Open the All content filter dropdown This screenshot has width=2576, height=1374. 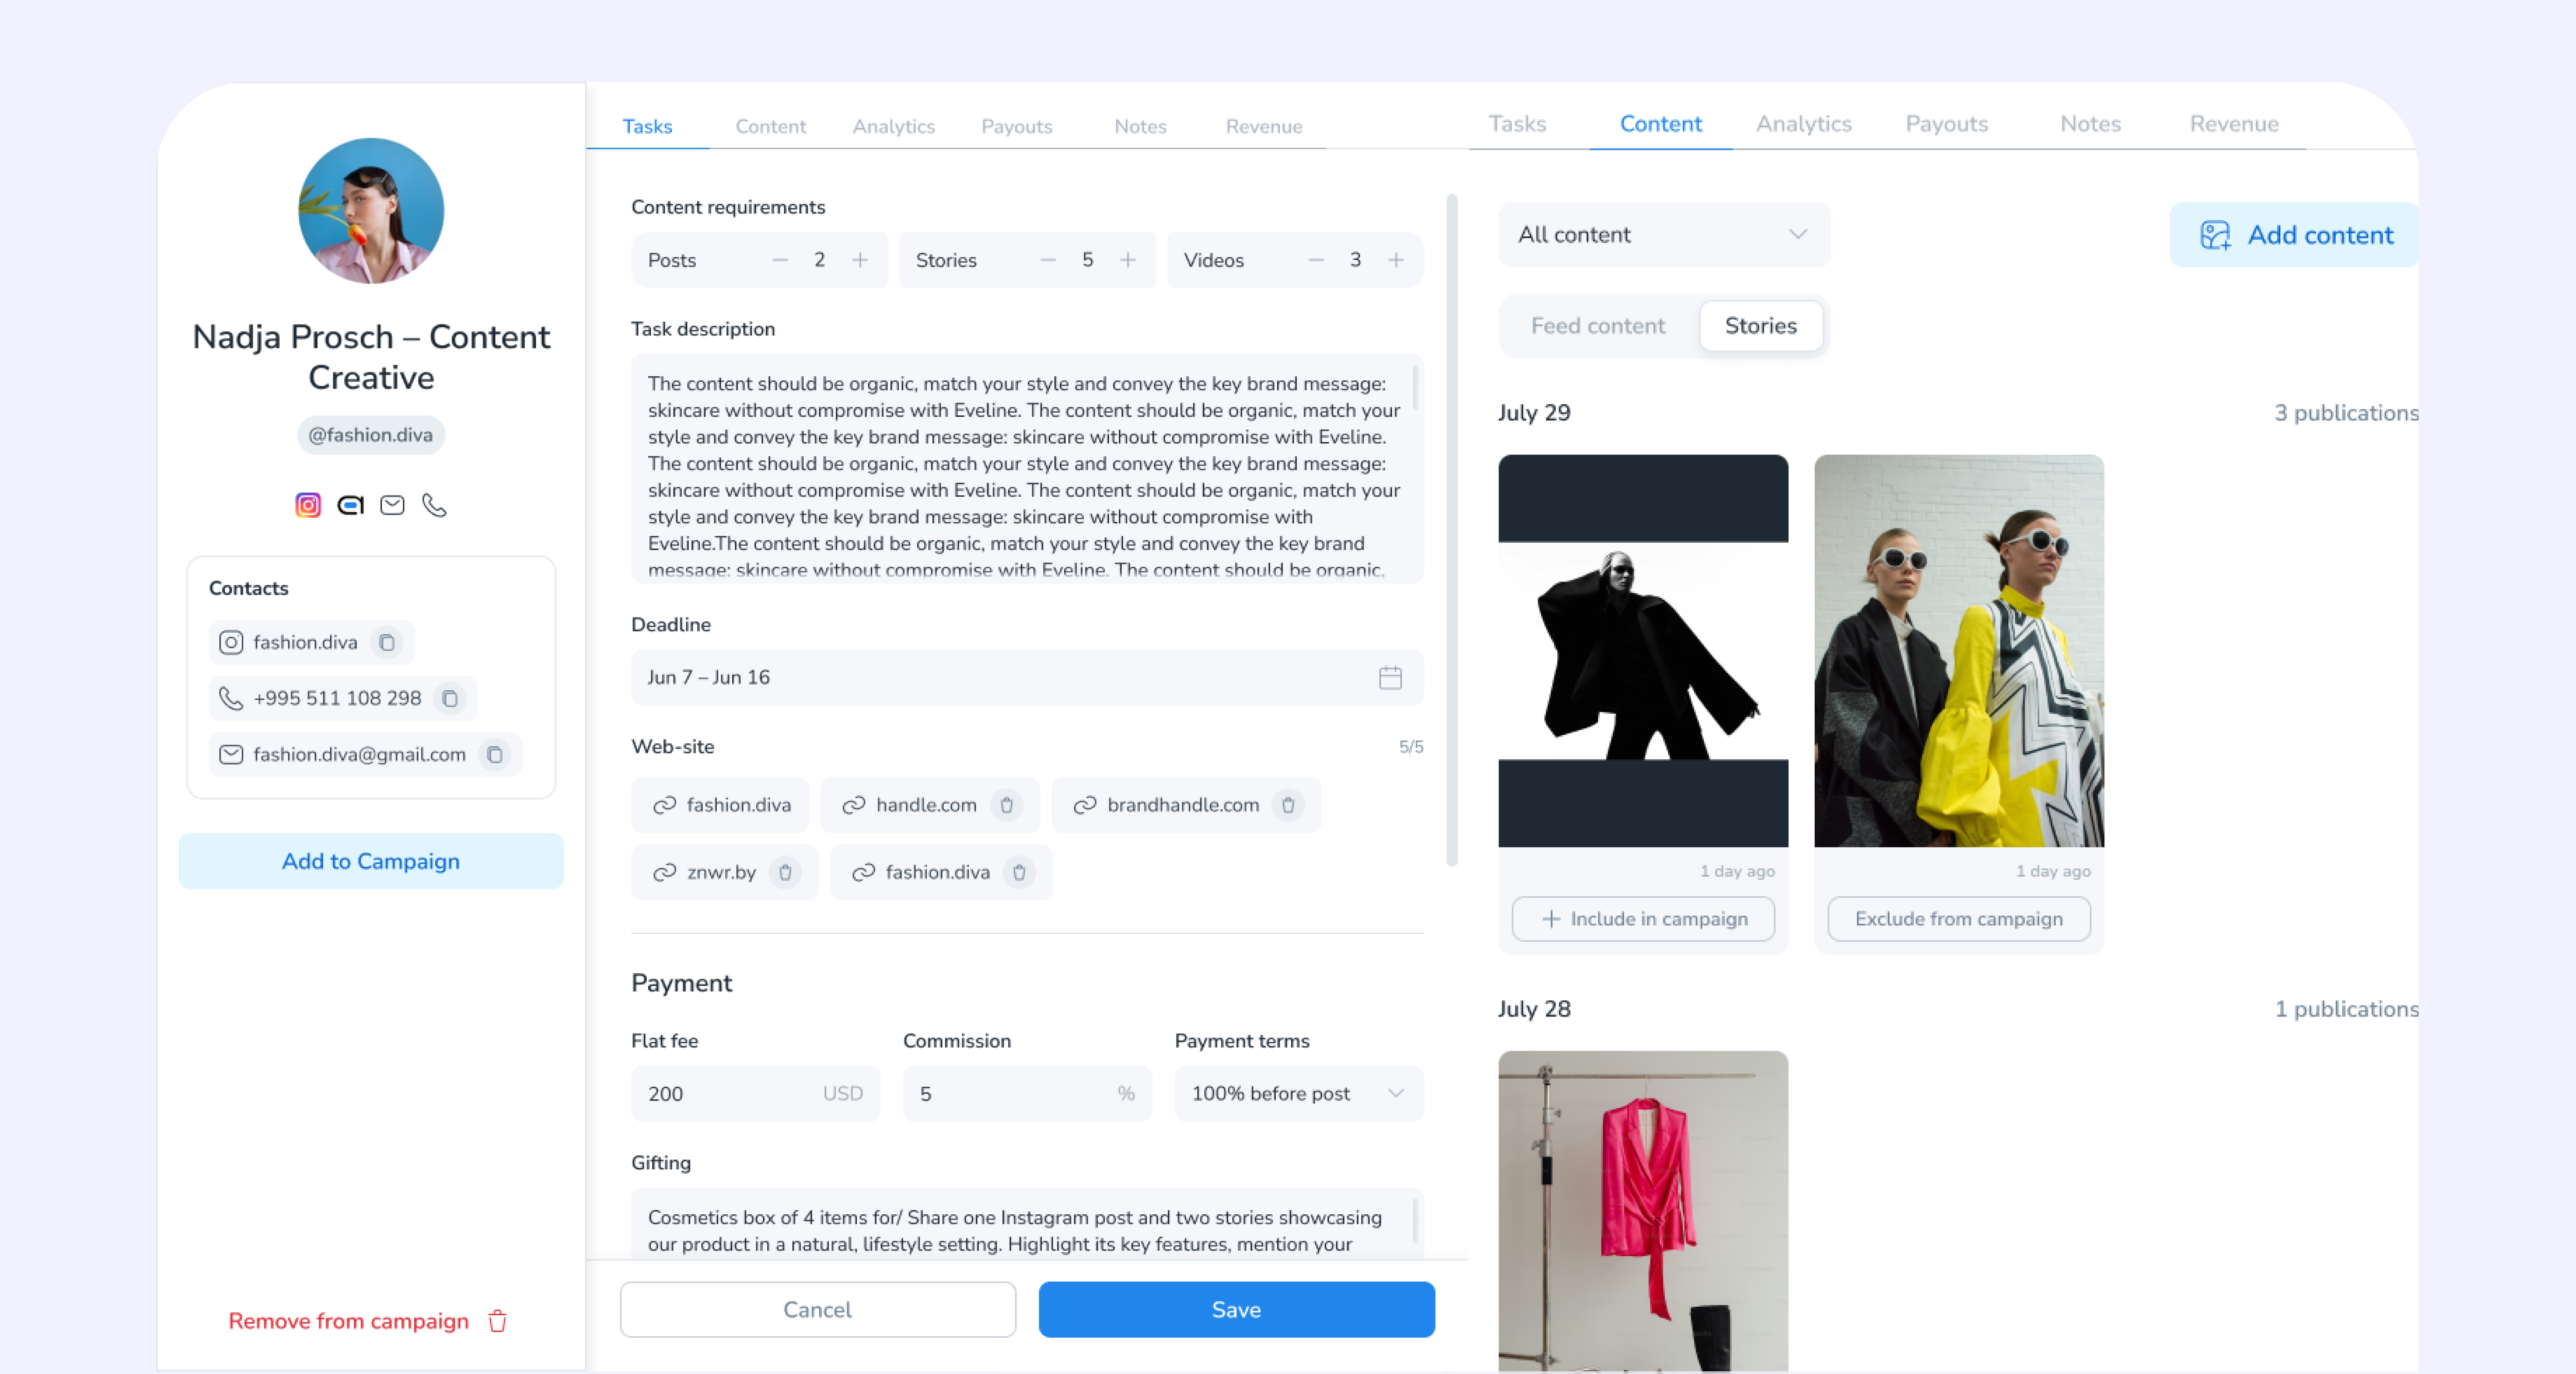(1663, 235)
